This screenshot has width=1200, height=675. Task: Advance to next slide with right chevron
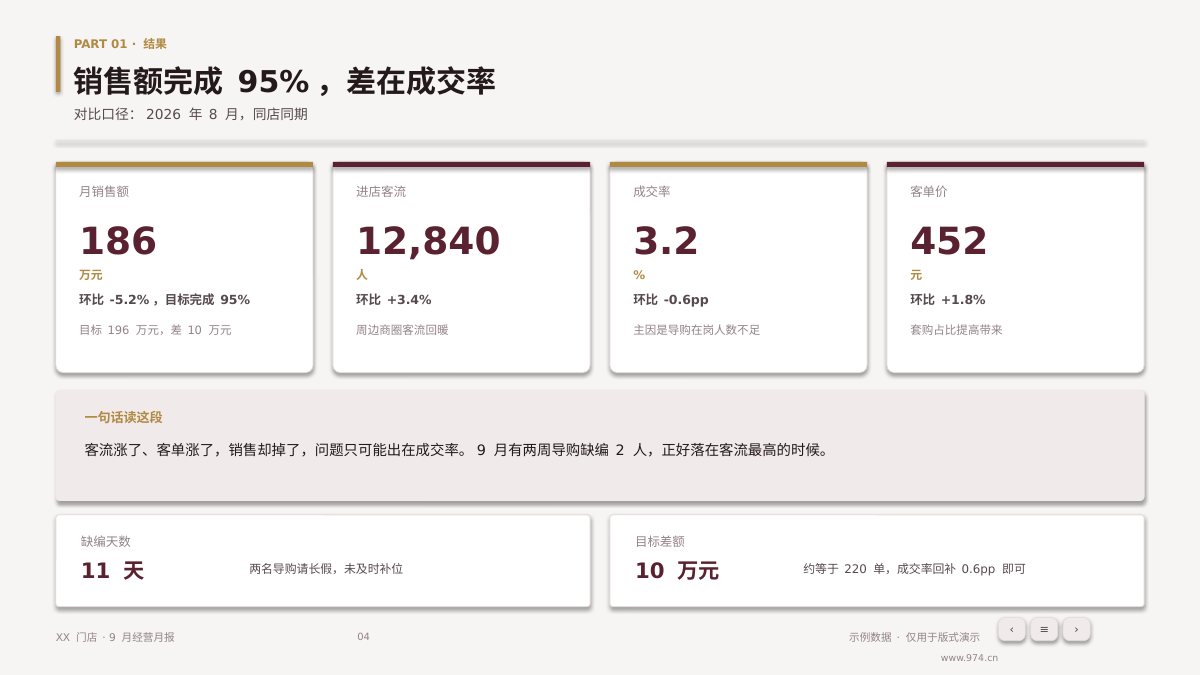tap(1076, 629)
